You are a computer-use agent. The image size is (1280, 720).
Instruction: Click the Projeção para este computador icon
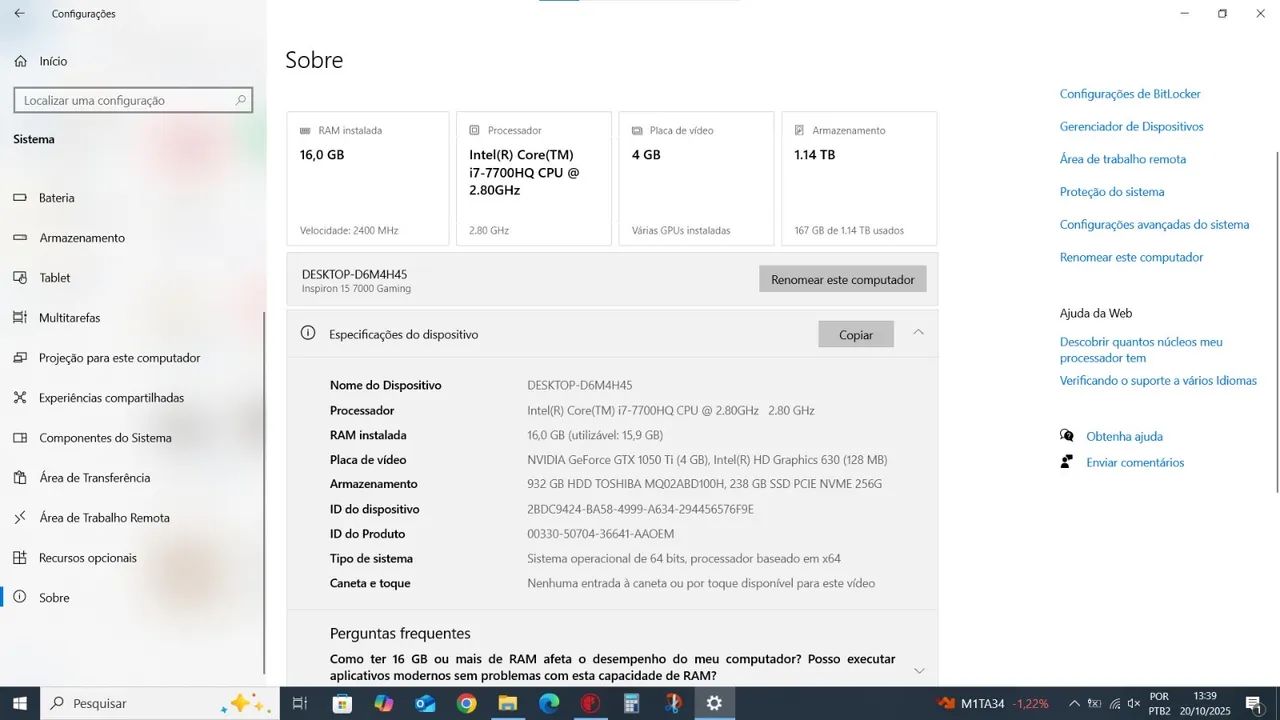click(20, 358)
